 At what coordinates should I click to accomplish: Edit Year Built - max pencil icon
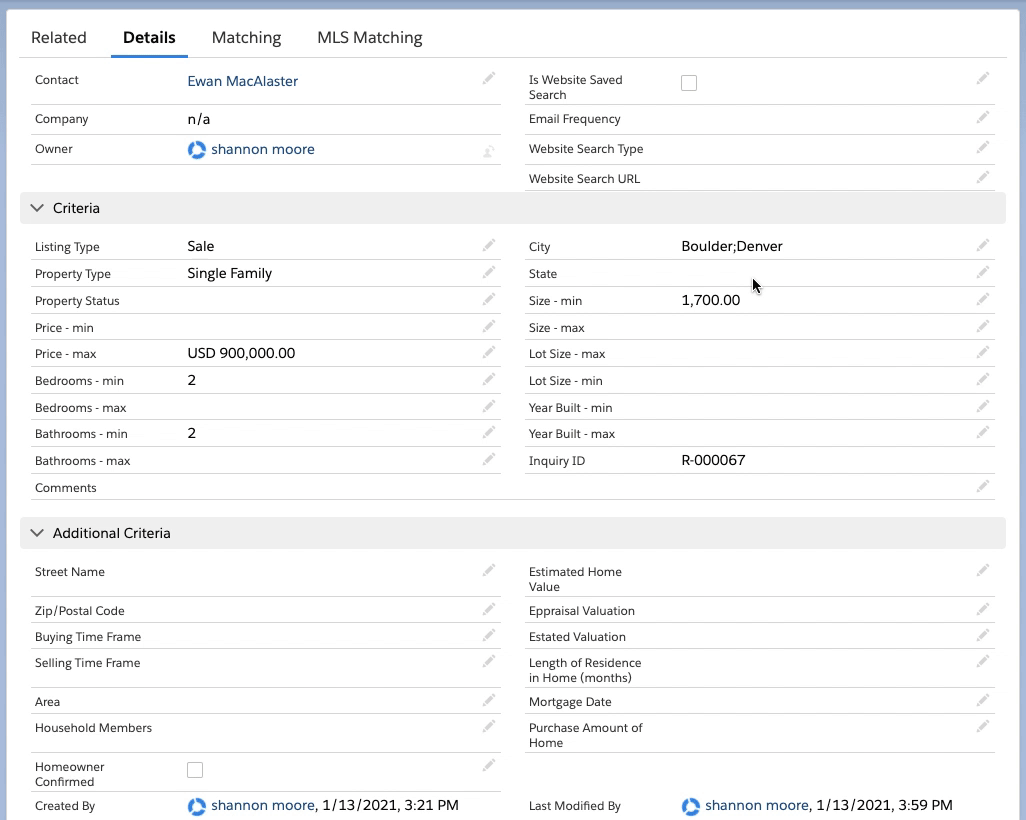(x=983, y=432)
